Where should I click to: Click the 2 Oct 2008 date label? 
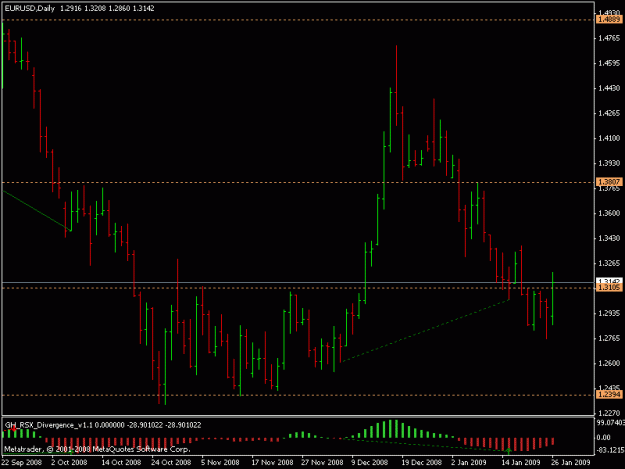[69, 462]
